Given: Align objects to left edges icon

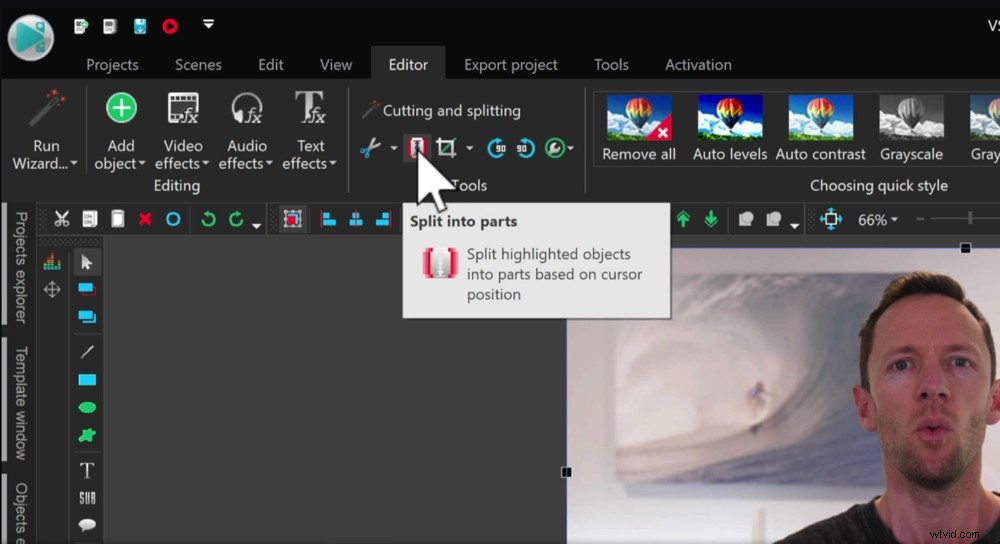Looking at the screenshot, I should (x=328, y=219).
